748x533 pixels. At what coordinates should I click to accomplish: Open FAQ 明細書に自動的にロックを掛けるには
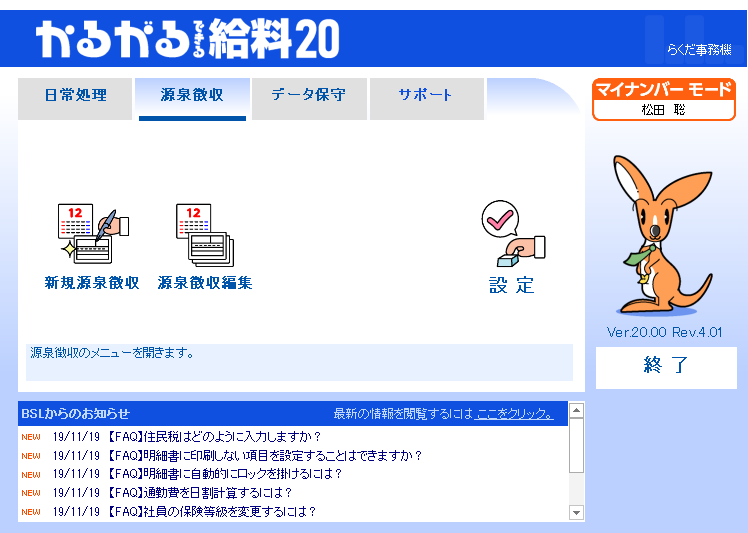[x=223, y=474]
